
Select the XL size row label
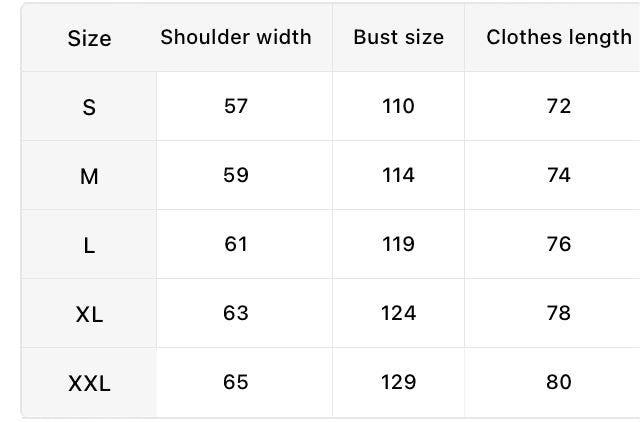click(x=89, y=315)
